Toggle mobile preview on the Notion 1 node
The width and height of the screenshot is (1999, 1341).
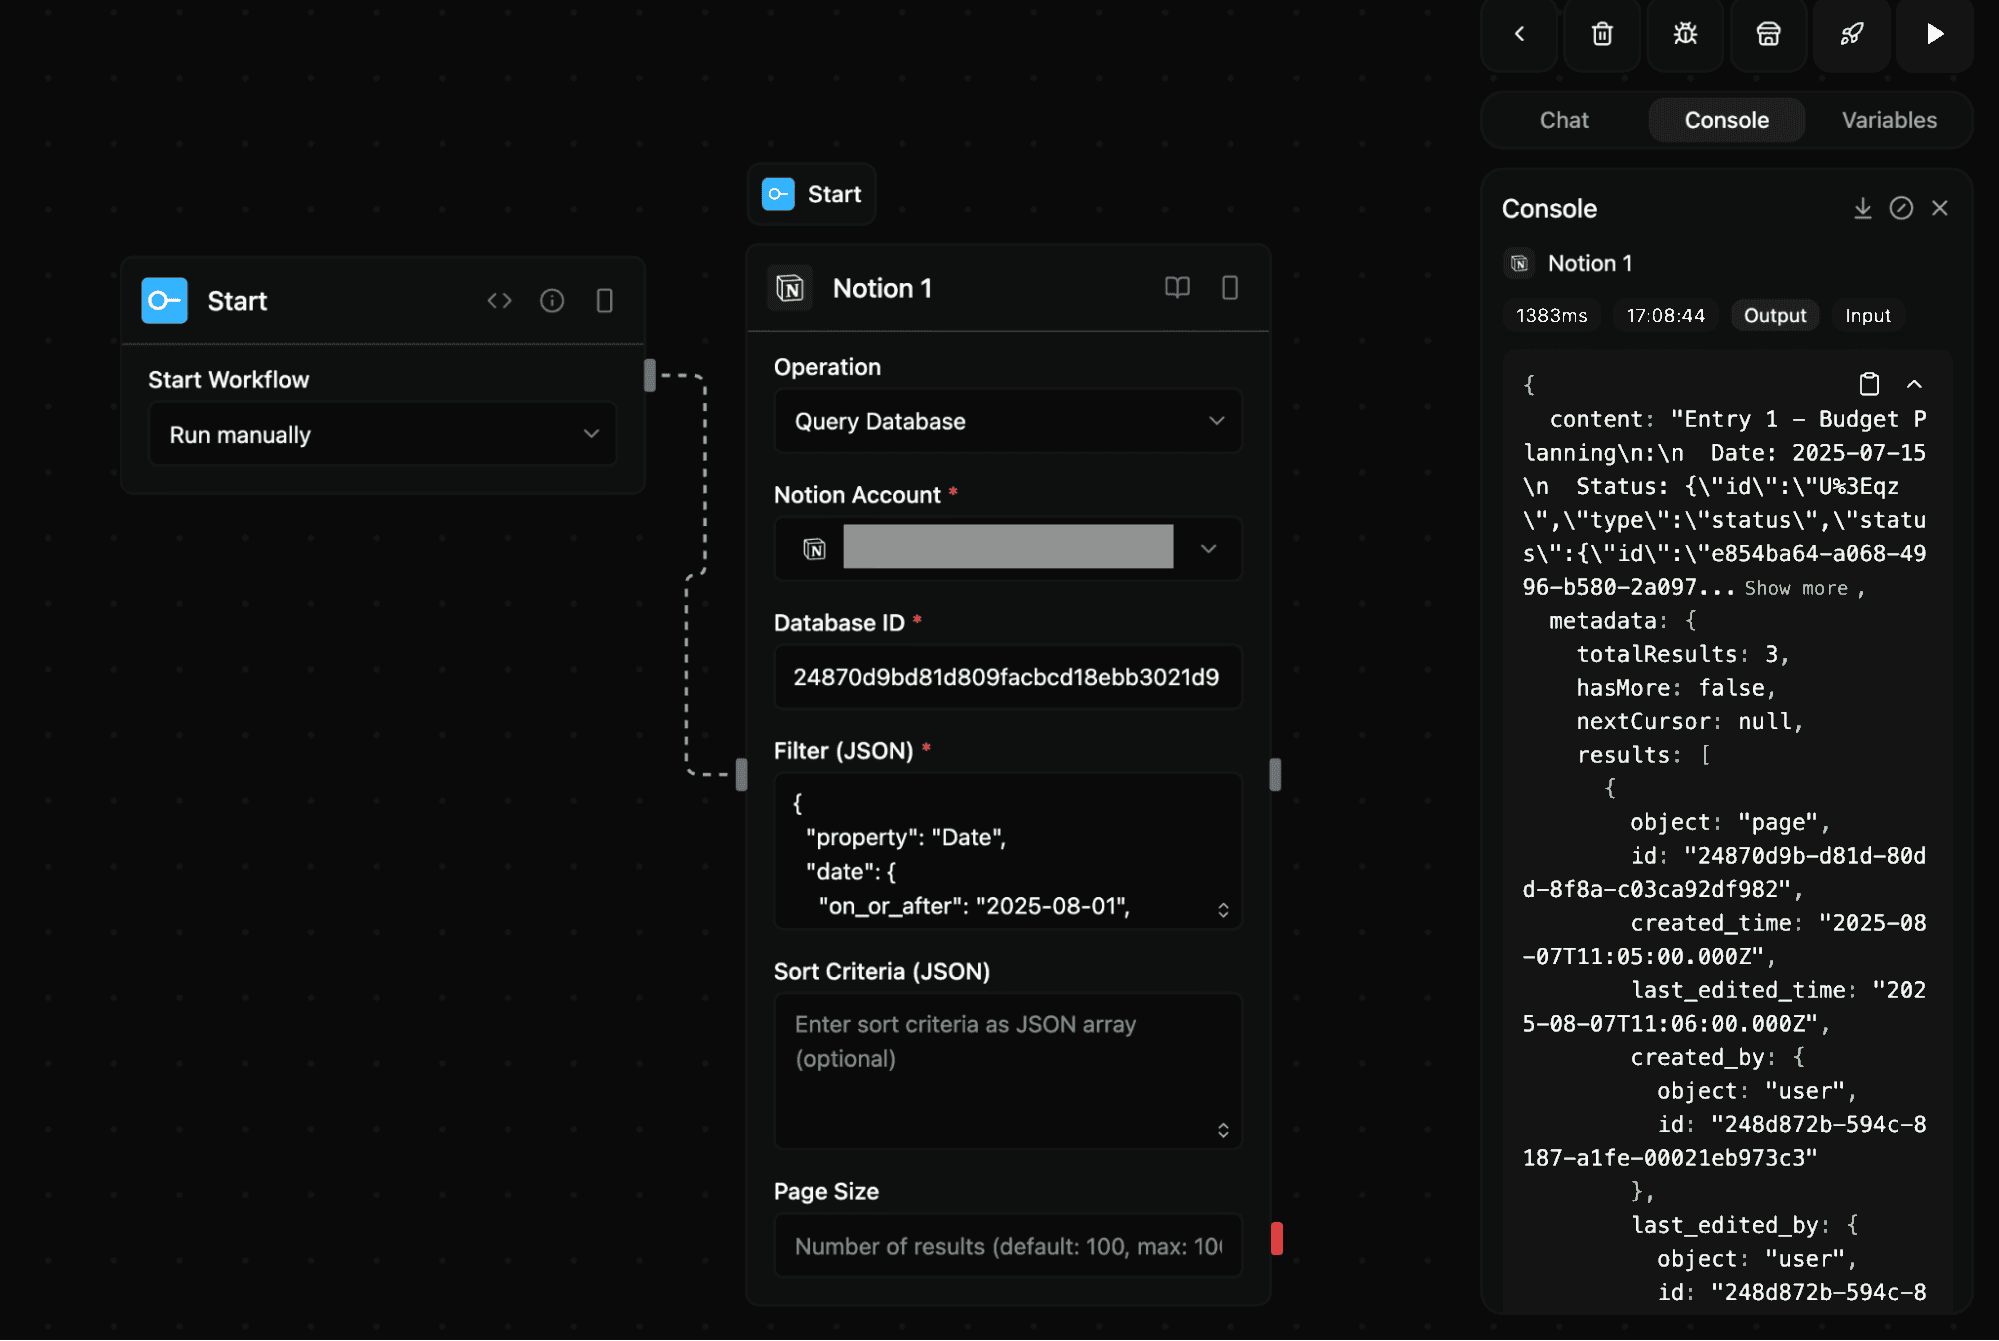point(1229,288)
